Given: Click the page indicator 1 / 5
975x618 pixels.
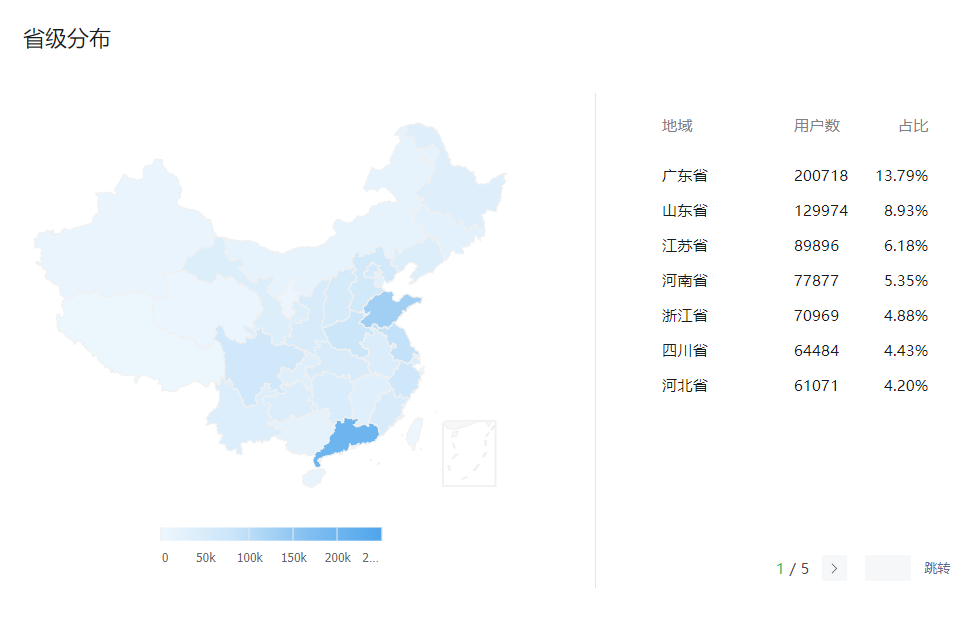Looking at the screenshot, I should pos(793,569).
